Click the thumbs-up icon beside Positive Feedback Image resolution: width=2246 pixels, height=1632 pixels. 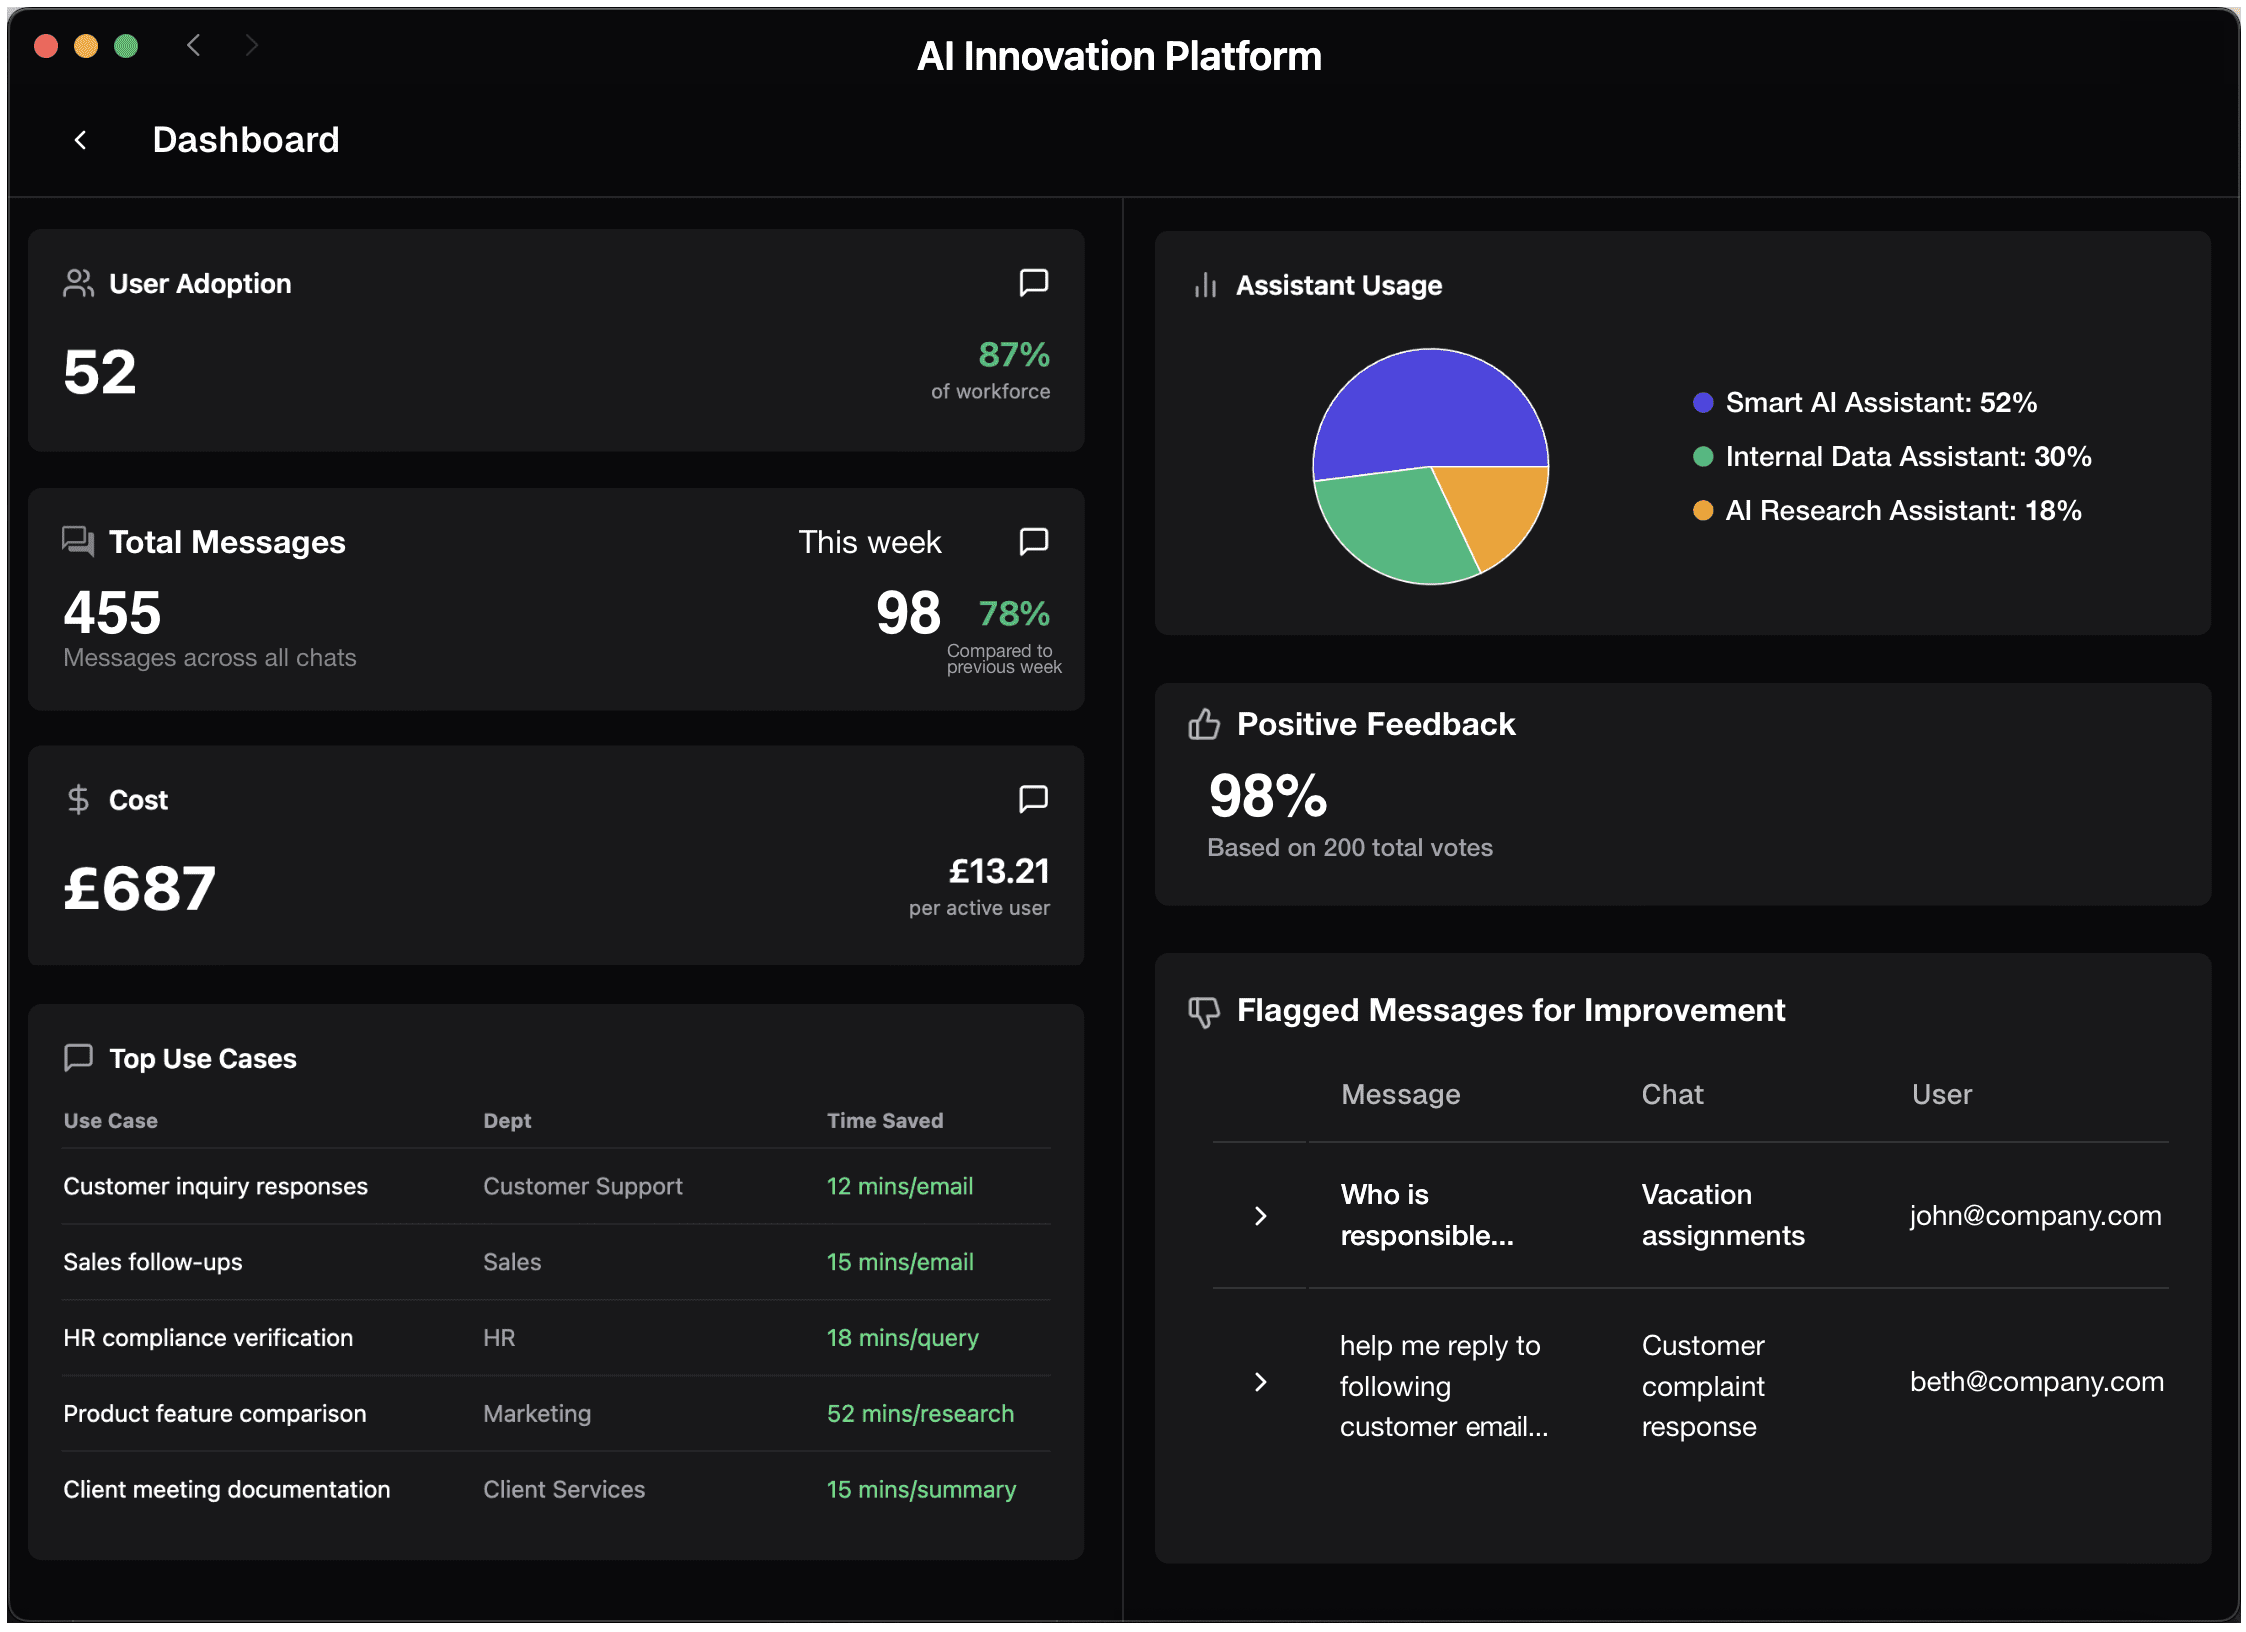1204,723
